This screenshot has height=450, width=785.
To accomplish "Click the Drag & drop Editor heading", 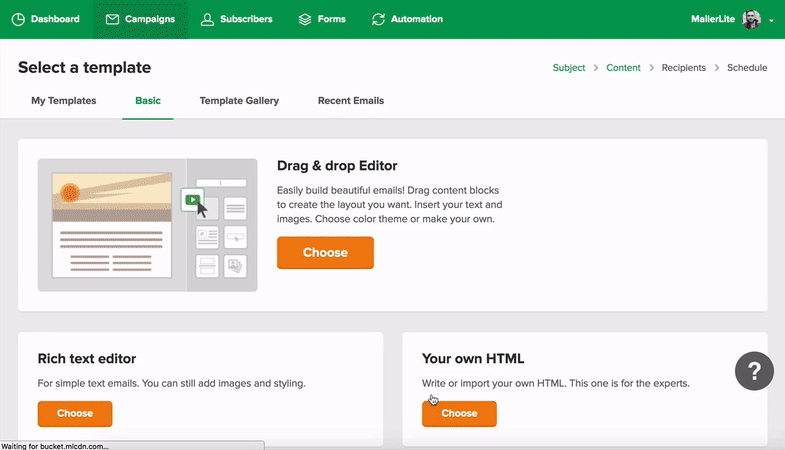I will coord(337,166).
